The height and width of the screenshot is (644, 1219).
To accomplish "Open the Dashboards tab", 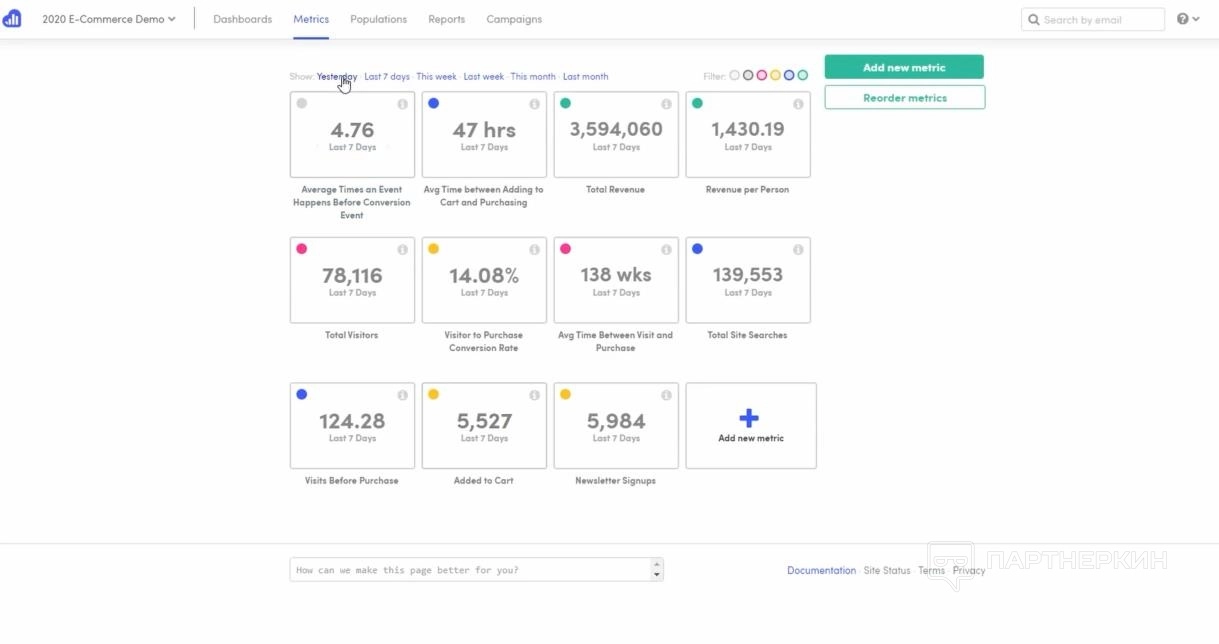I will (x=242, y=19).
